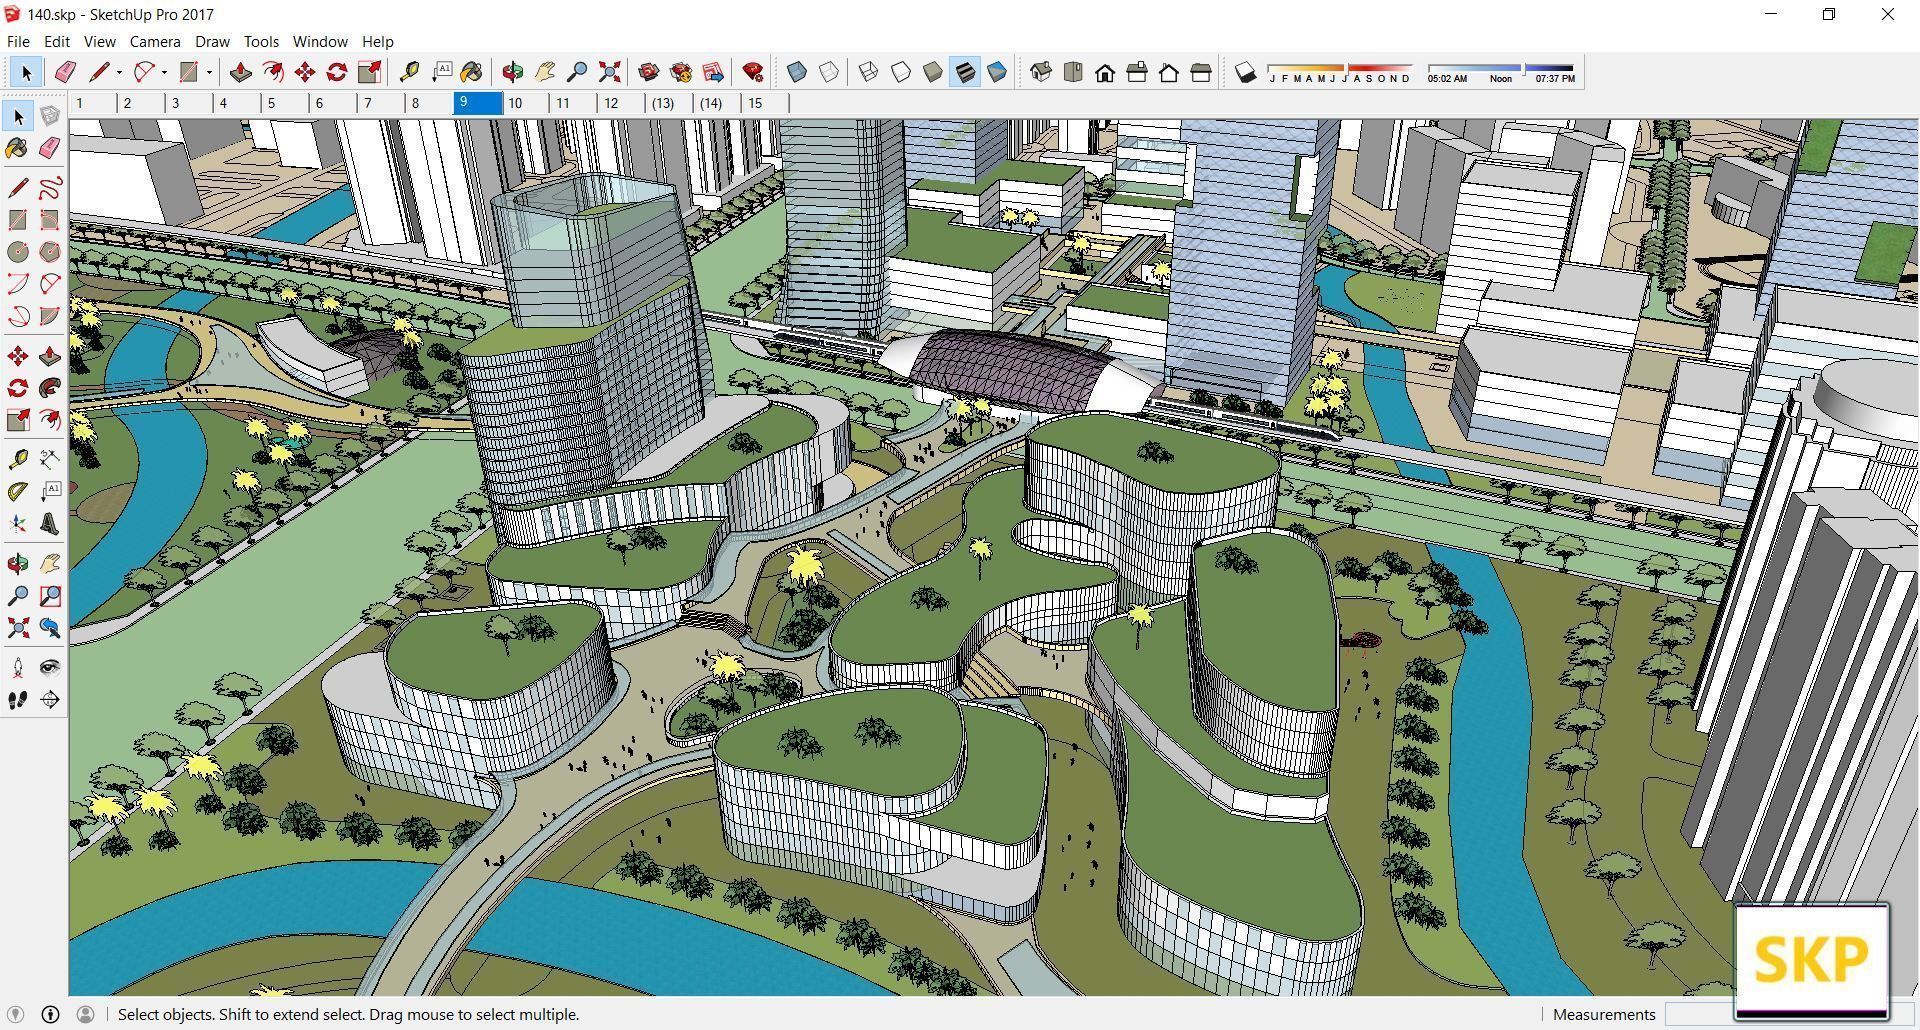Switch to scene tab 1
The height and width of the screenshot is (1030, 1920).
click(x=93, y=103)
